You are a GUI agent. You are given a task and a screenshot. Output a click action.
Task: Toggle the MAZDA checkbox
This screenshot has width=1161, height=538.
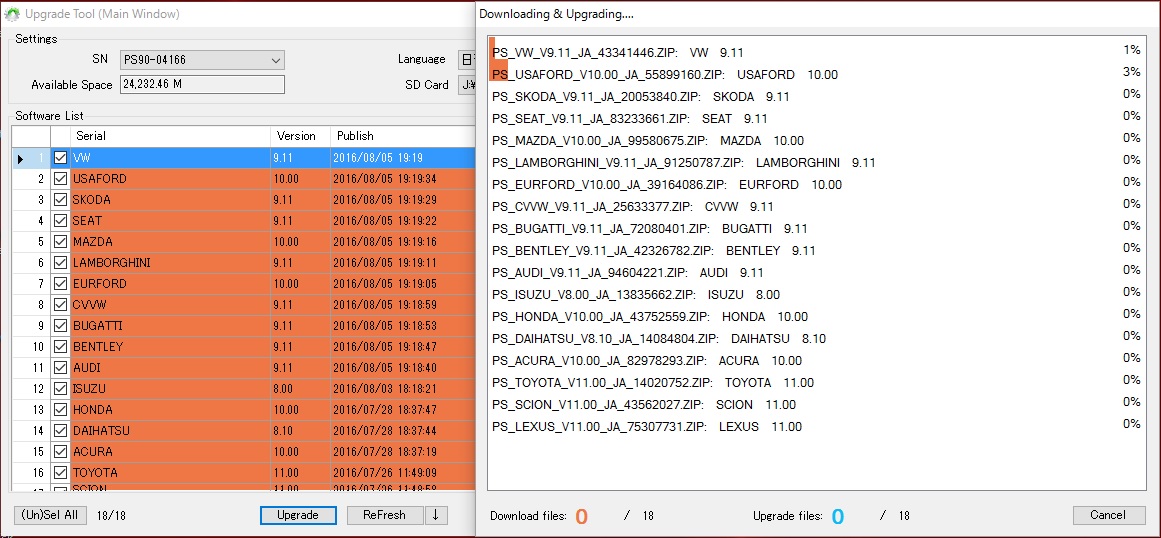point(60,241)
